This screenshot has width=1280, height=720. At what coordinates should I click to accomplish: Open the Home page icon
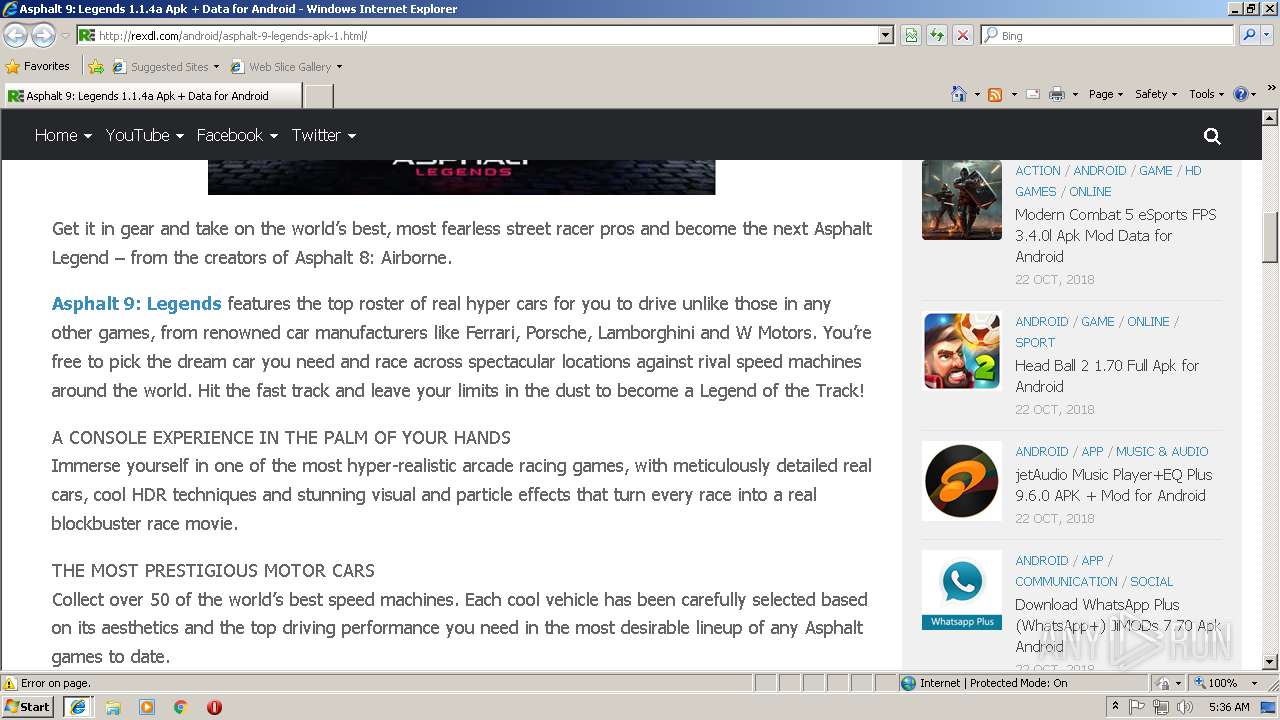959,94
